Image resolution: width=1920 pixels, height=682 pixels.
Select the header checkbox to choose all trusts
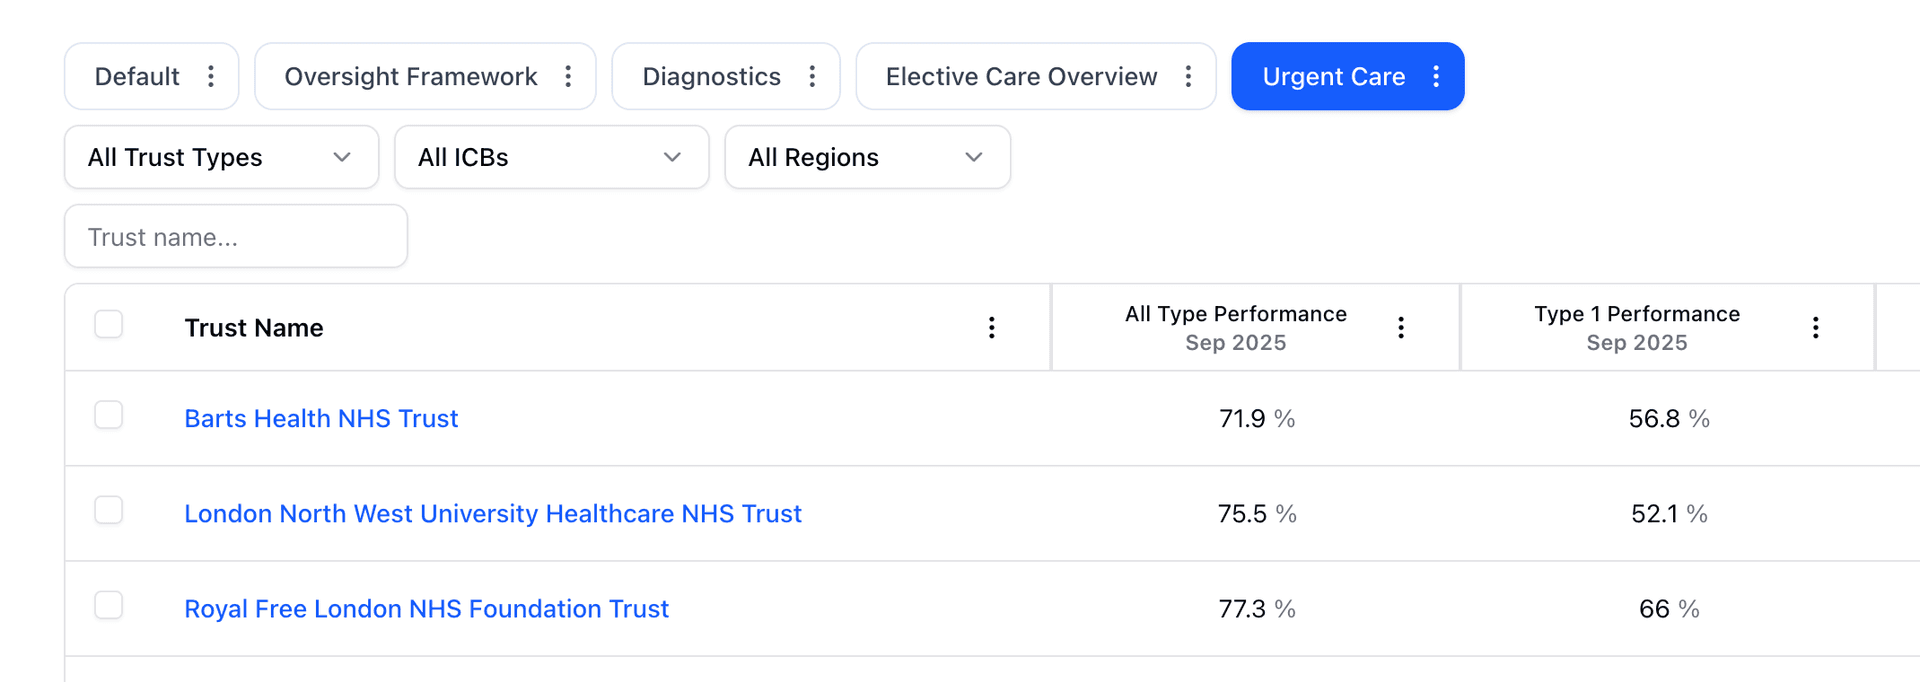108,323
